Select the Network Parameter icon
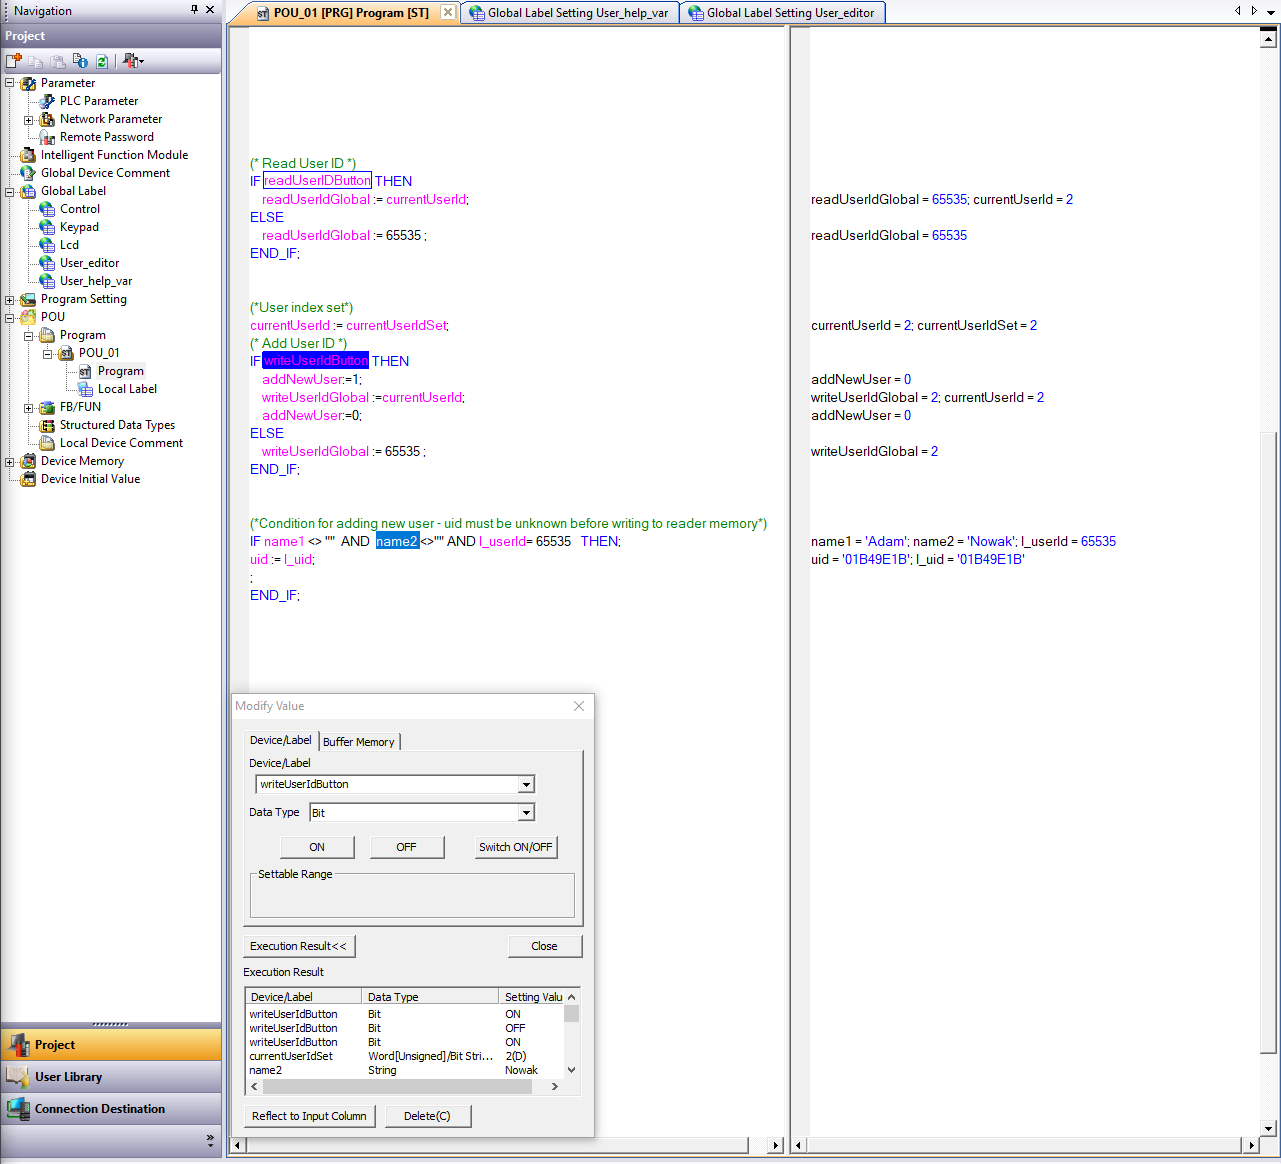The width and height of the screenshot is (1281, 1164). (47, 119)
